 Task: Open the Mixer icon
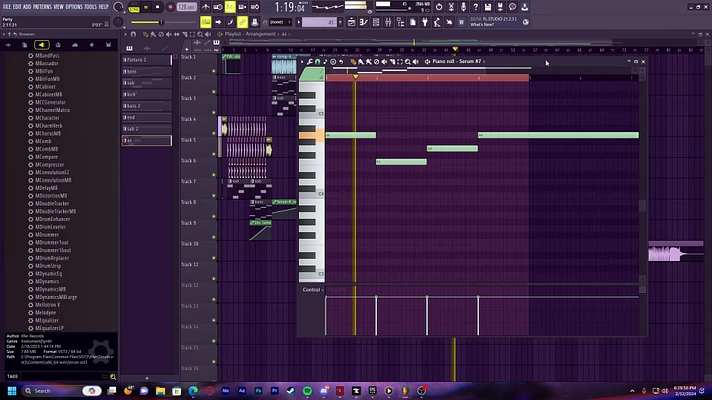click(x=388, y=22)
